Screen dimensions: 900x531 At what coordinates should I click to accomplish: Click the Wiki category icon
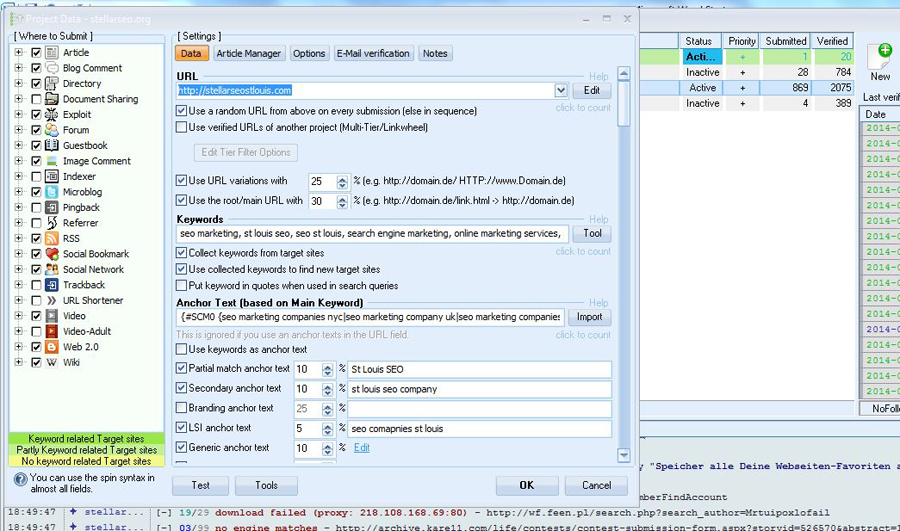pyautogui.click(x=52, y=362)
